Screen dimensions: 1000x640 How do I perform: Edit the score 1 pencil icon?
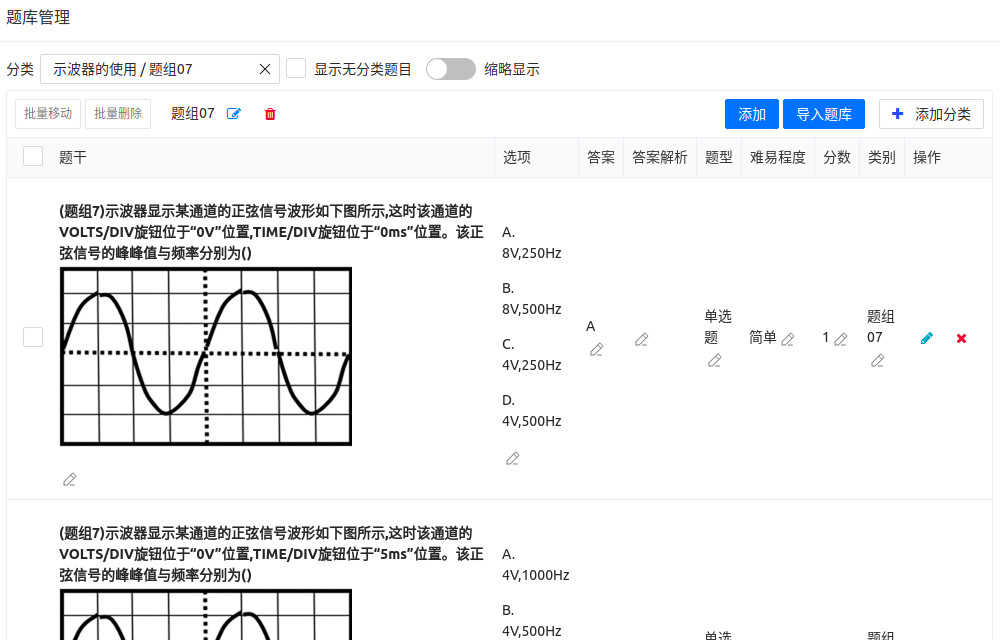tap(841, 339)
